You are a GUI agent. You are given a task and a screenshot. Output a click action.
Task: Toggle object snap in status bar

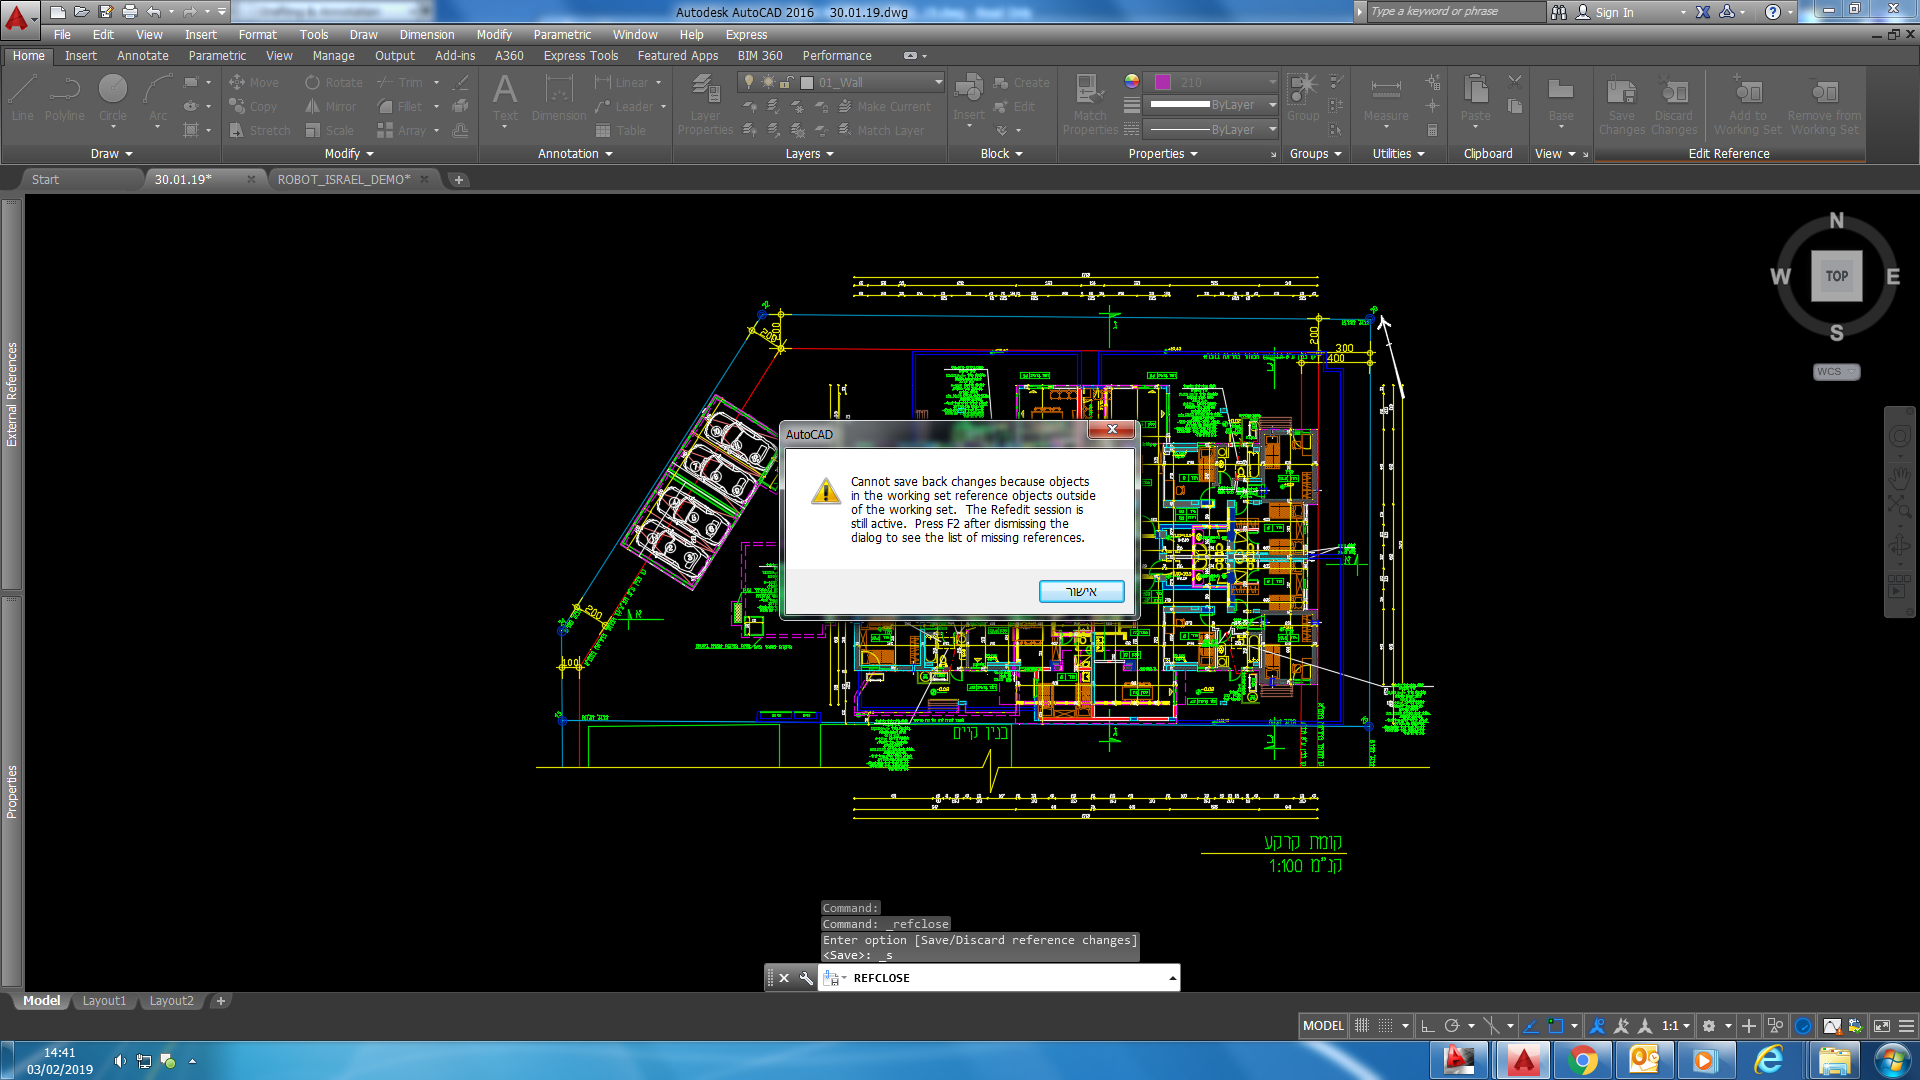coord(1555,1026)
